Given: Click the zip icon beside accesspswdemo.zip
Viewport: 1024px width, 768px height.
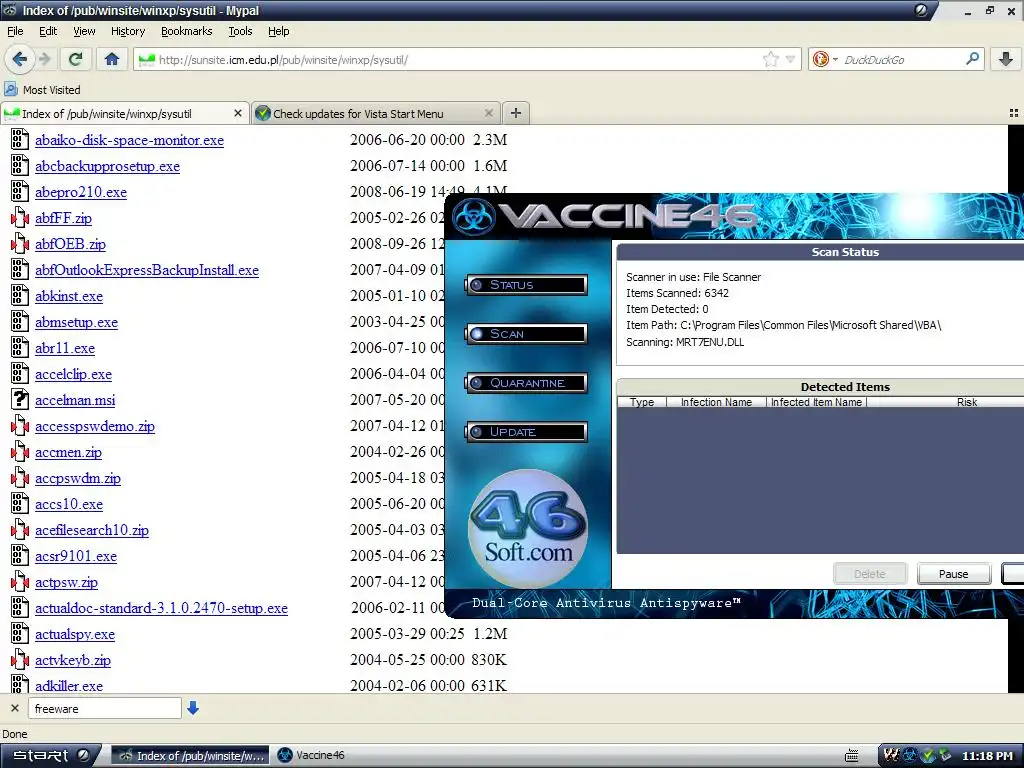Looking at the screenshot, I should click(x=20, y=426).
